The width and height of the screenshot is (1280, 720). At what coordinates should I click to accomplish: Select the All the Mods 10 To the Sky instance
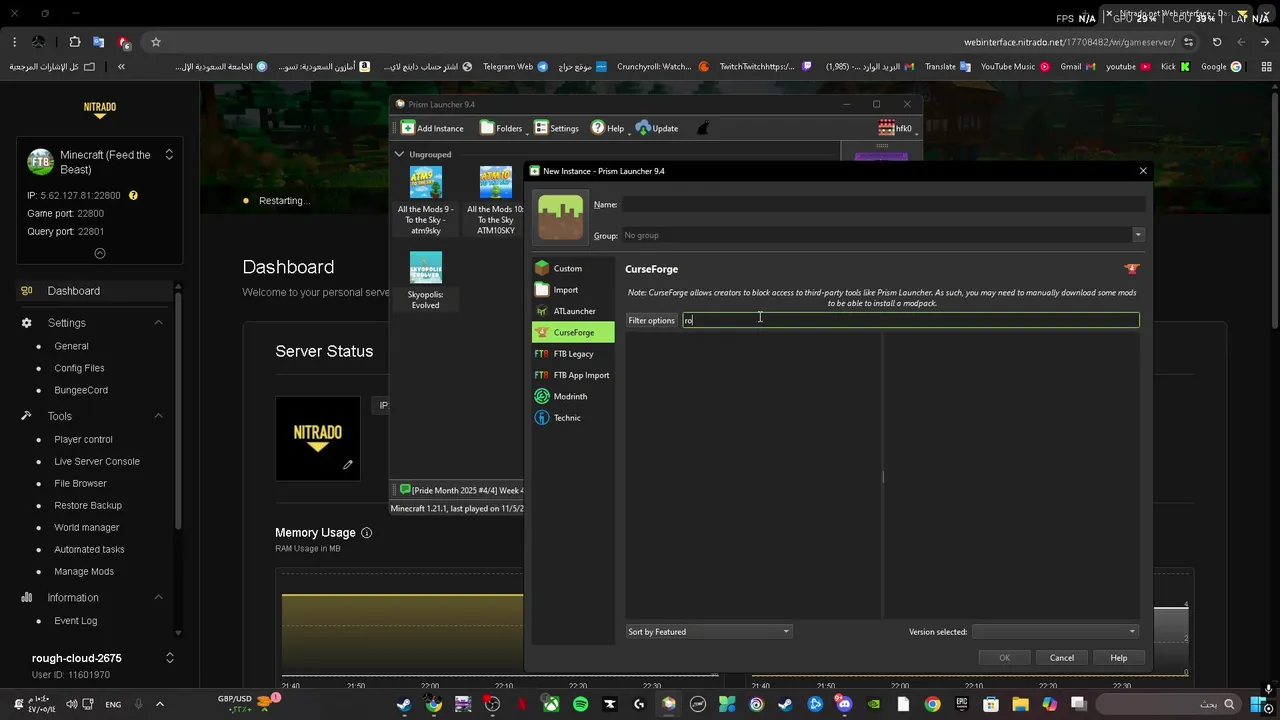click(496, 201)
